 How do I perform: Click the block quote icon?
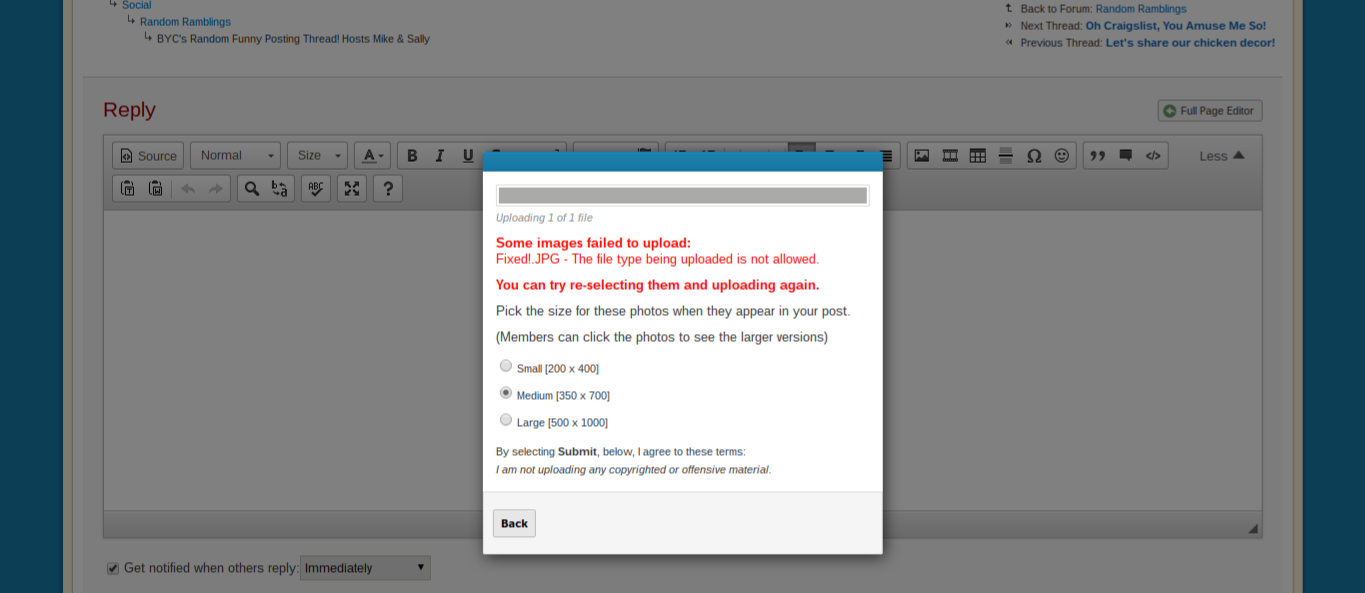(1098, 156)
